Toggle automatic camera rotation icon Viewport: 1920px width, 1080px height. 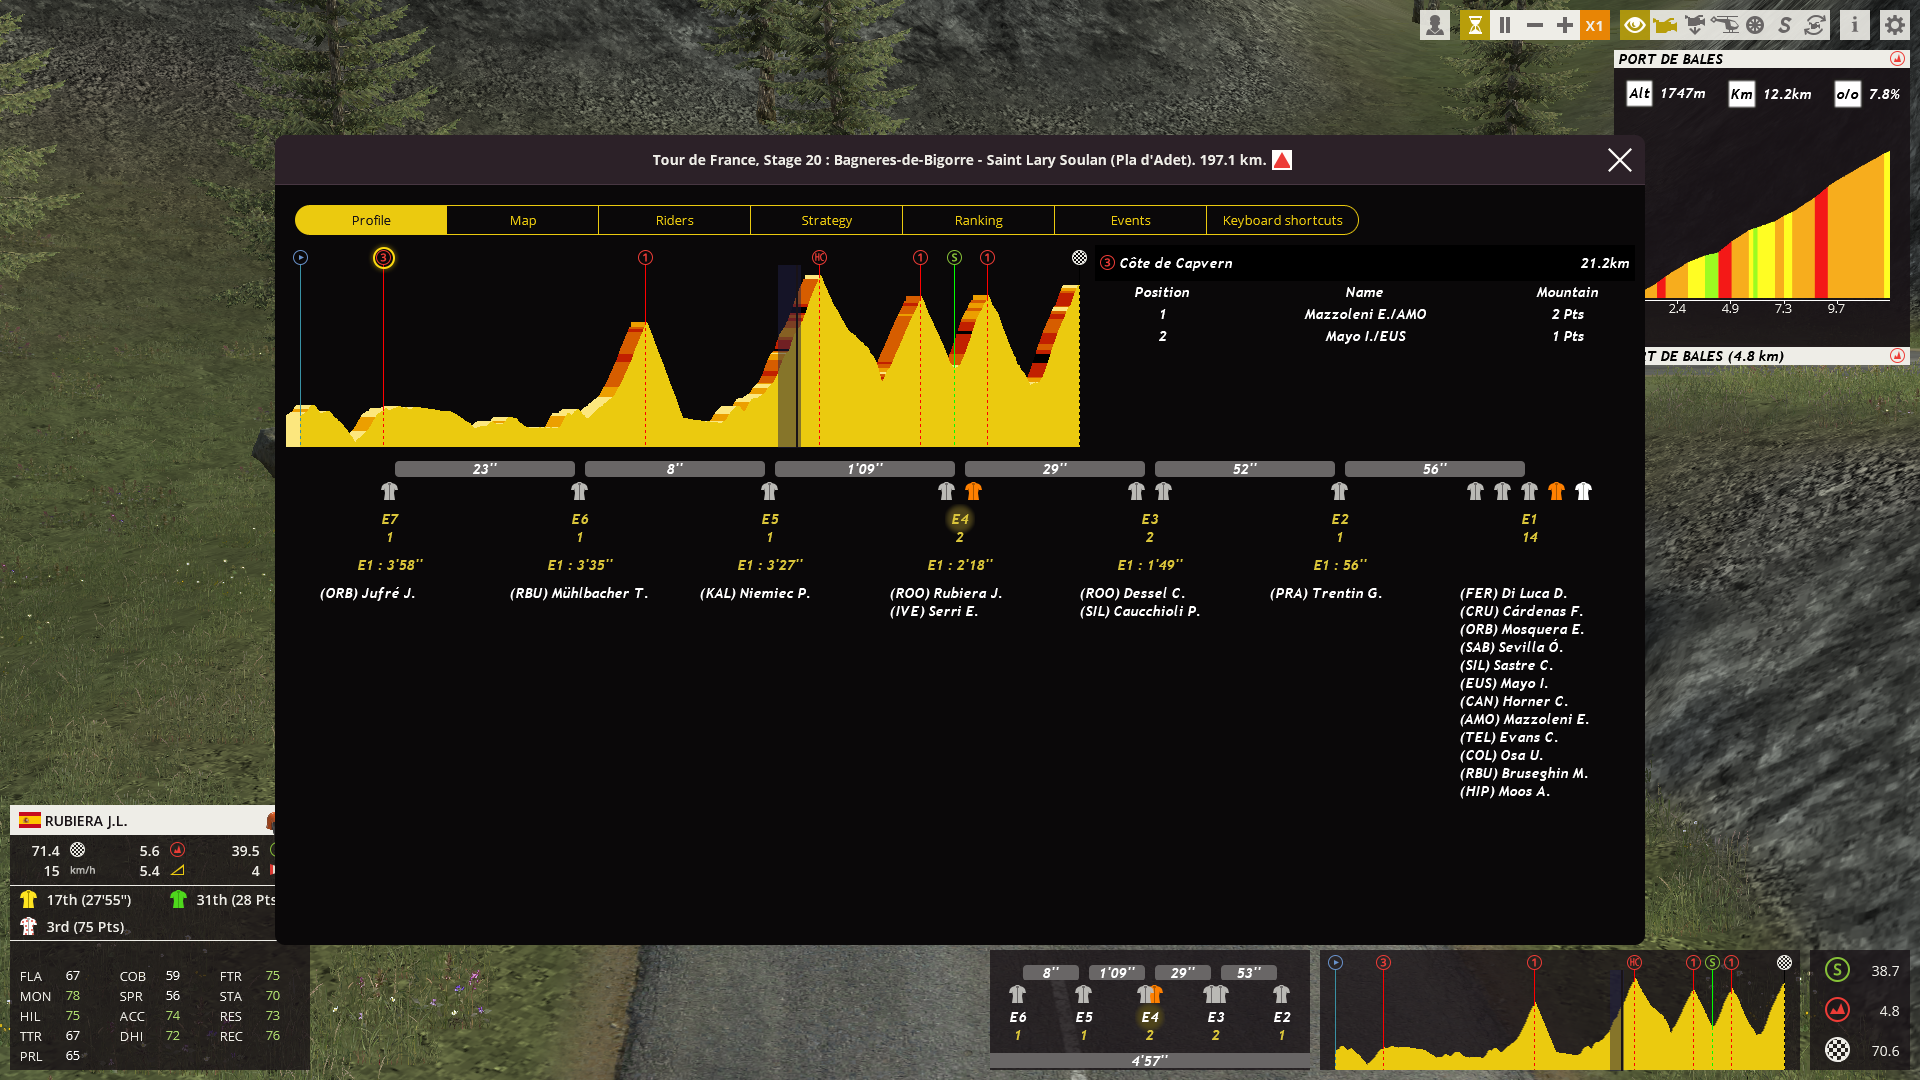pyautogui.click(x=1815, y=25)
